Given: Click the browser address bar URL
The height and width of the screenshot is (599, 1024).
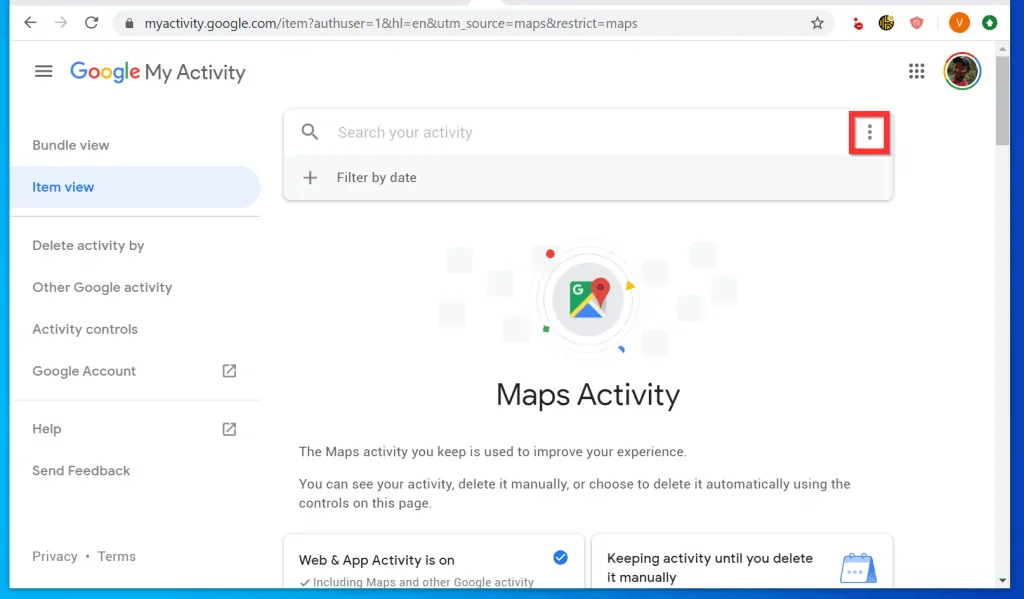Looking at the screenshot, I should coord(391,24).
